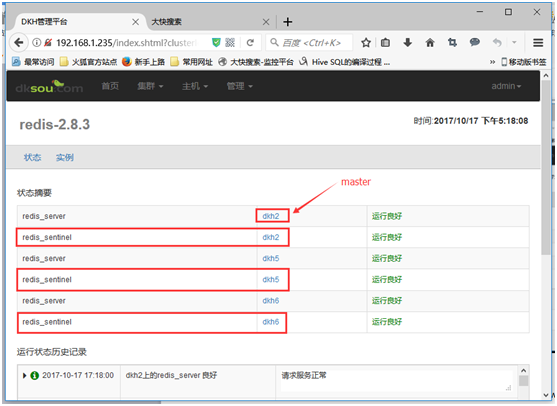The height and width of the screenshot is (406, 557).
Task: Go to the browser home page icon
Action: (x=430, y=43)
